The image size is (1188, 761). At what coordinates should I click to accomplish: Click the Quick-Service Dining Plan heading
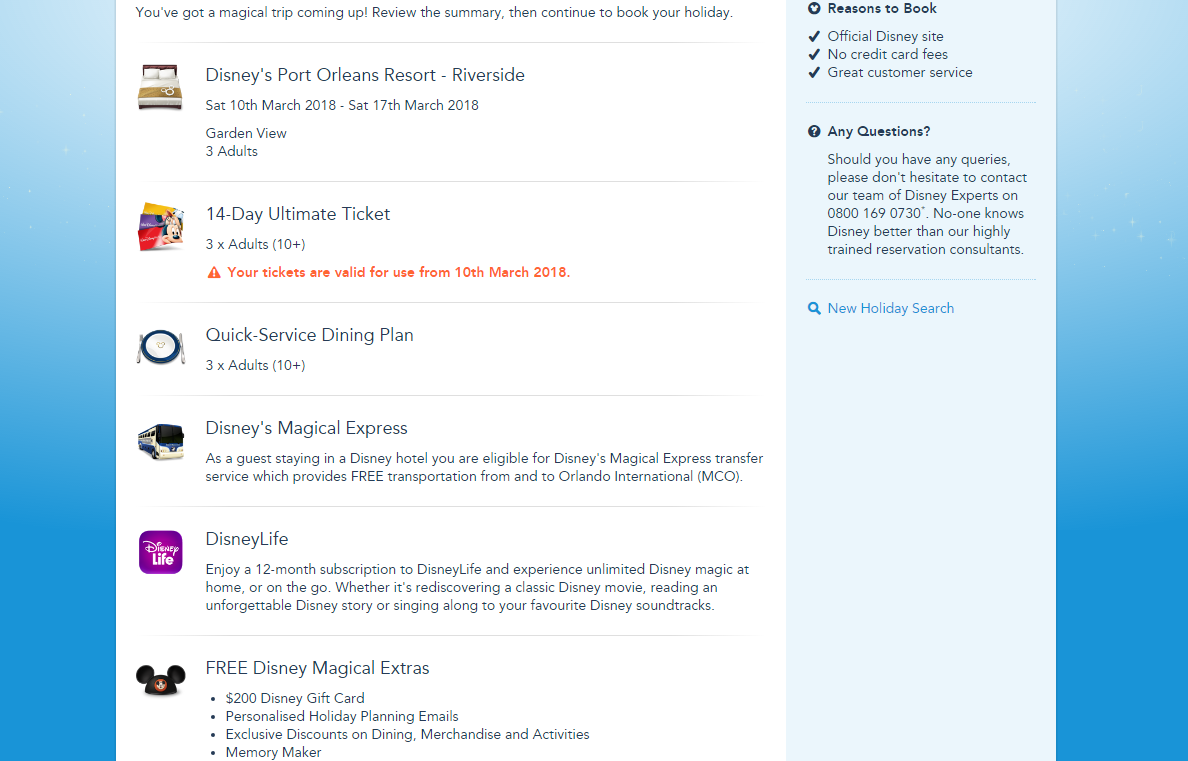[x=309, y=335]
